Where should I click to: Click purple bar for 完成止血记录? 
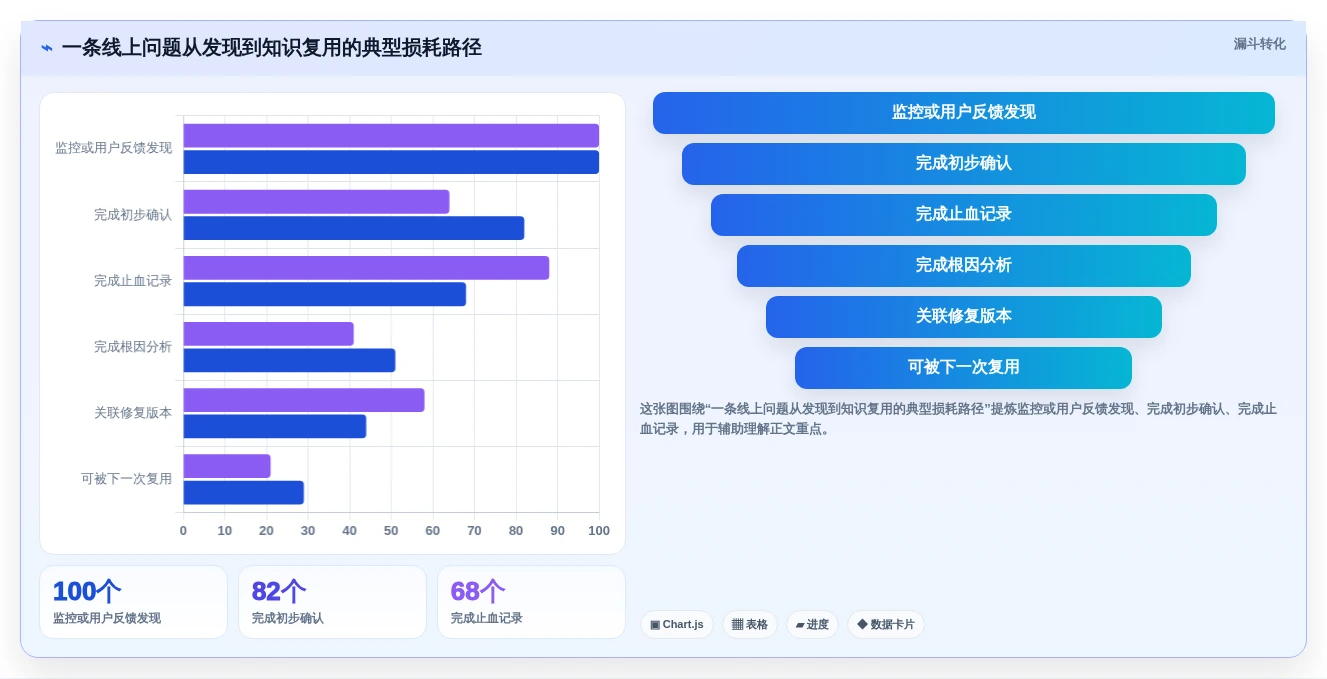click(x=366, y=268)
